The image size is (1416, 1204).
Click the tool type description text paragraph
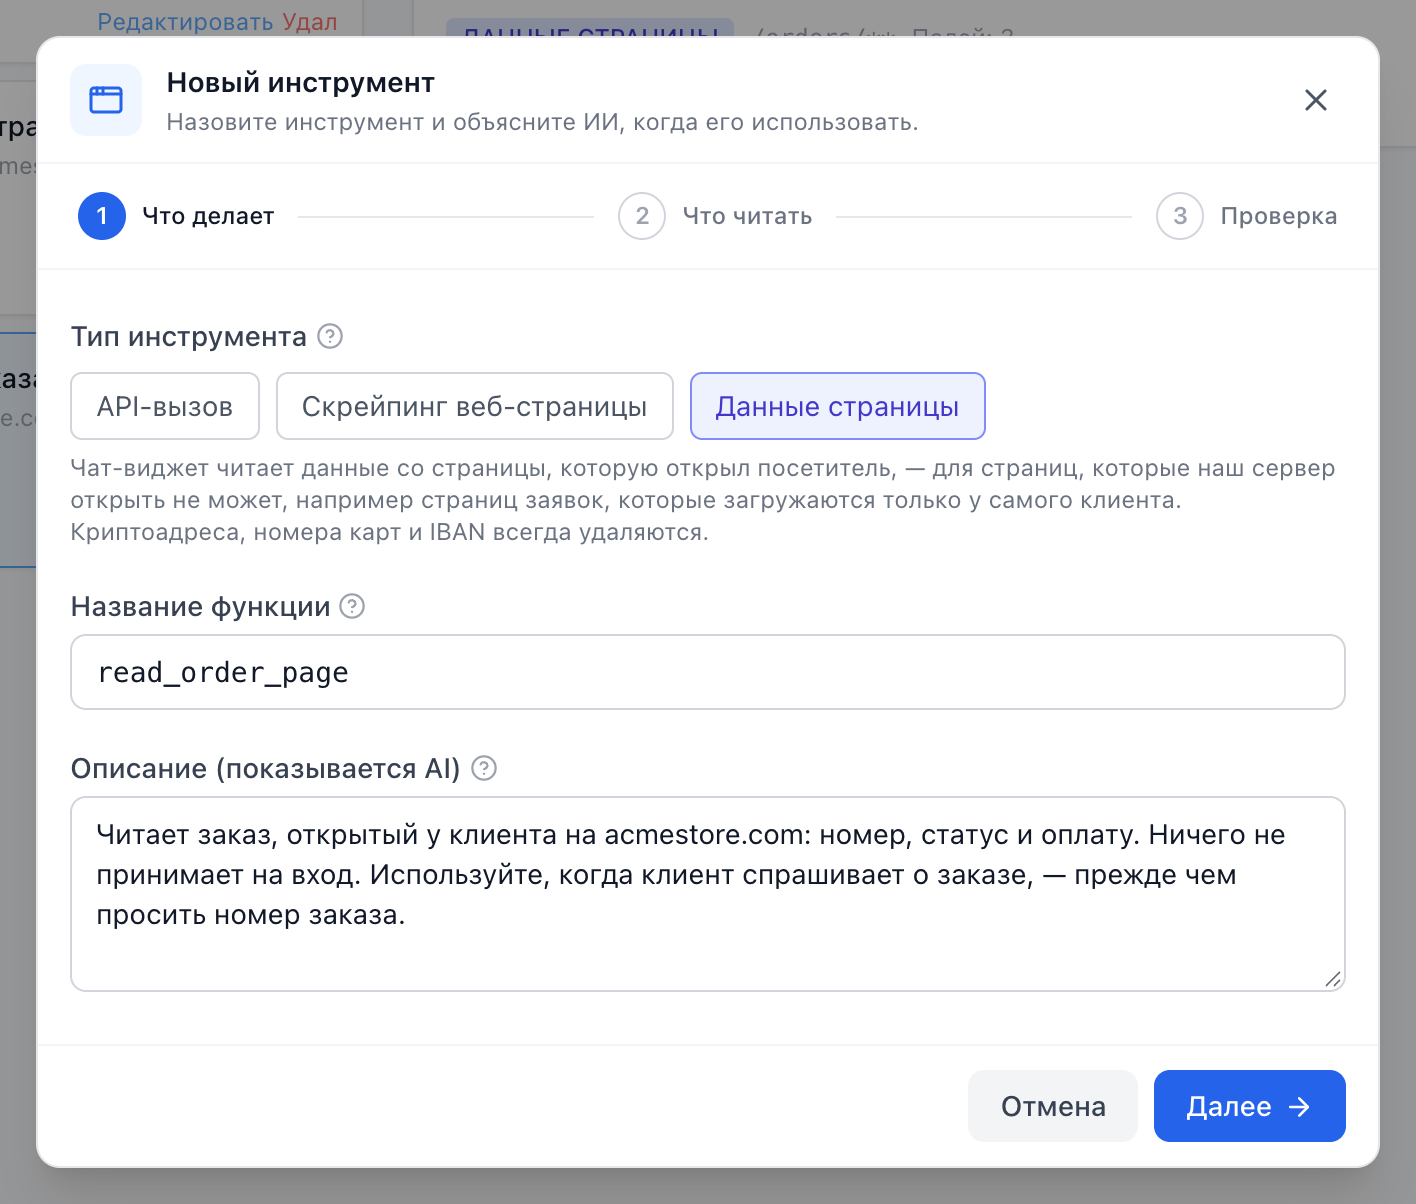click(703, 500)
